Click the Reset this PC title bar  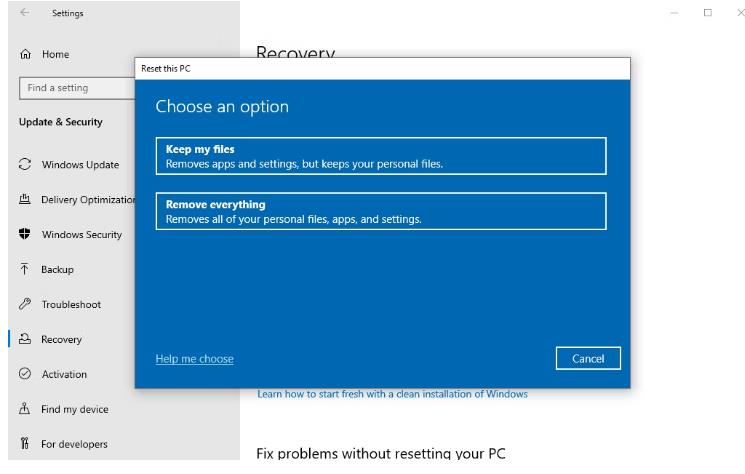[382, 68]
